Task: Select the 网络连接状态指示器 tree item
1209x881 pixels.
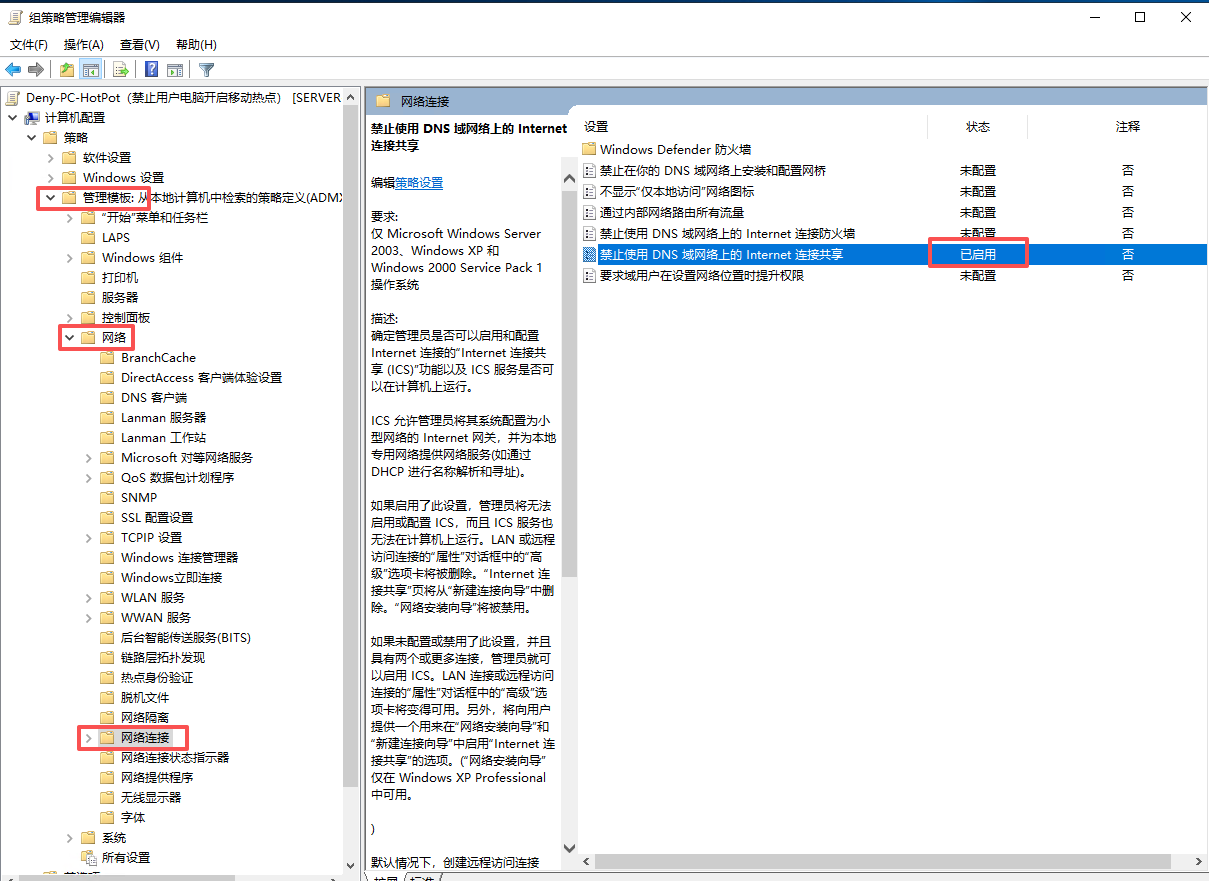Action: tap(175, 757)
